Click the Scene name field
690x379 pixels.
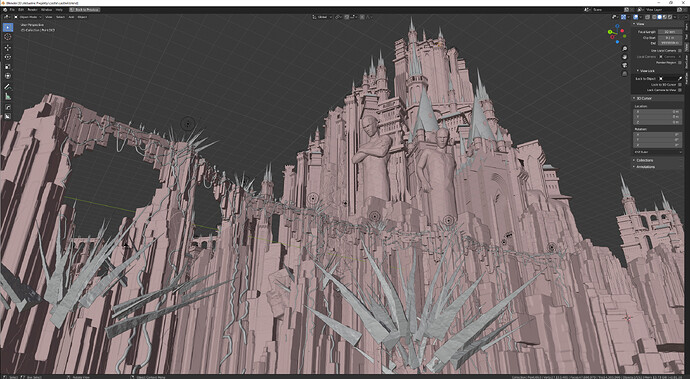[x=606, y=9]
